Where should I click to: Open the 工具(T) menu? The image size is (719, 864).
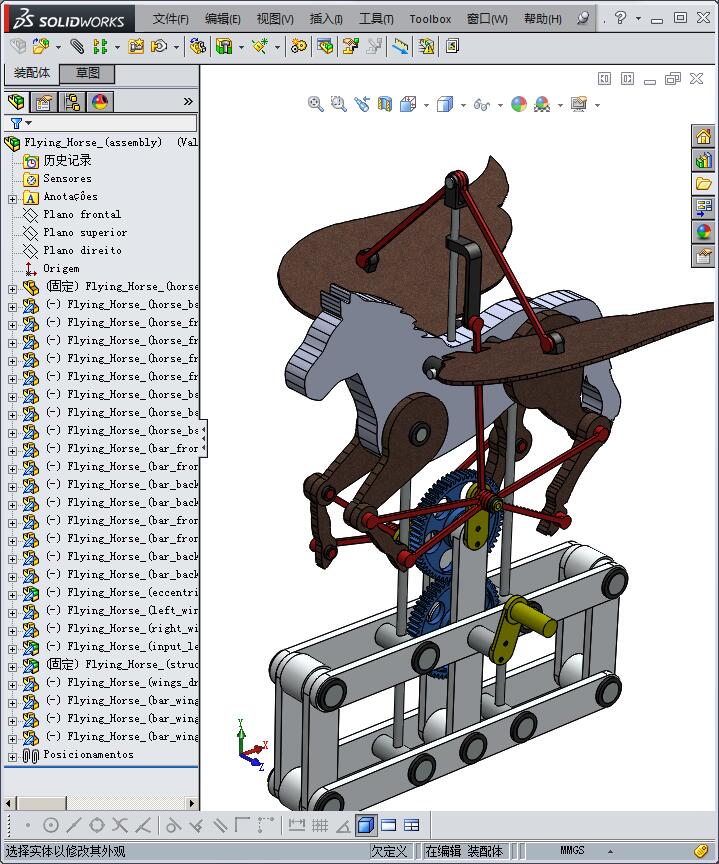tap(376, 19)
